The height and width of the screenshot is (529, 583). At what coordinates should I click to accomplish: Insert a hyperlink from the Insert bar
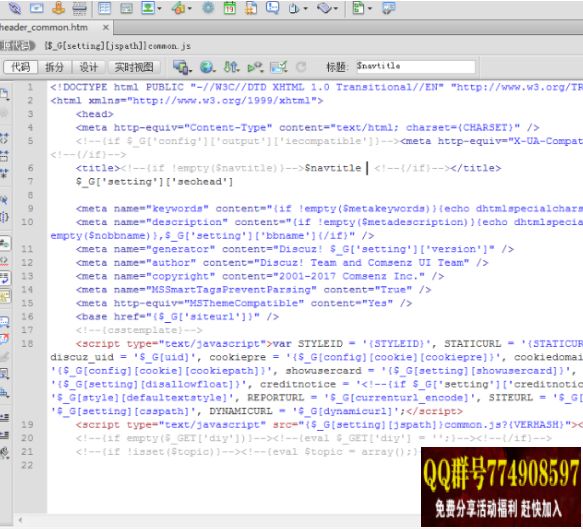(x=15, y=7)
